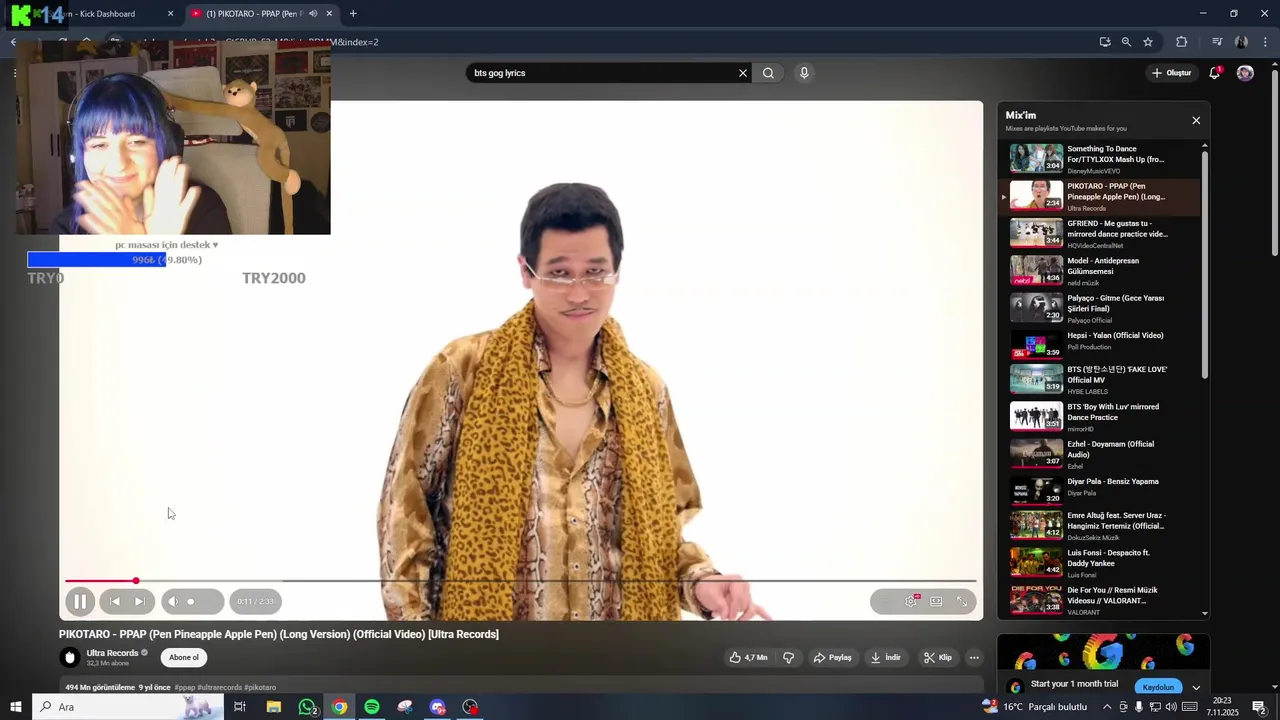Skip to next video in player
Viewport: 1280px width, 720px height.
tap(140, 601)
